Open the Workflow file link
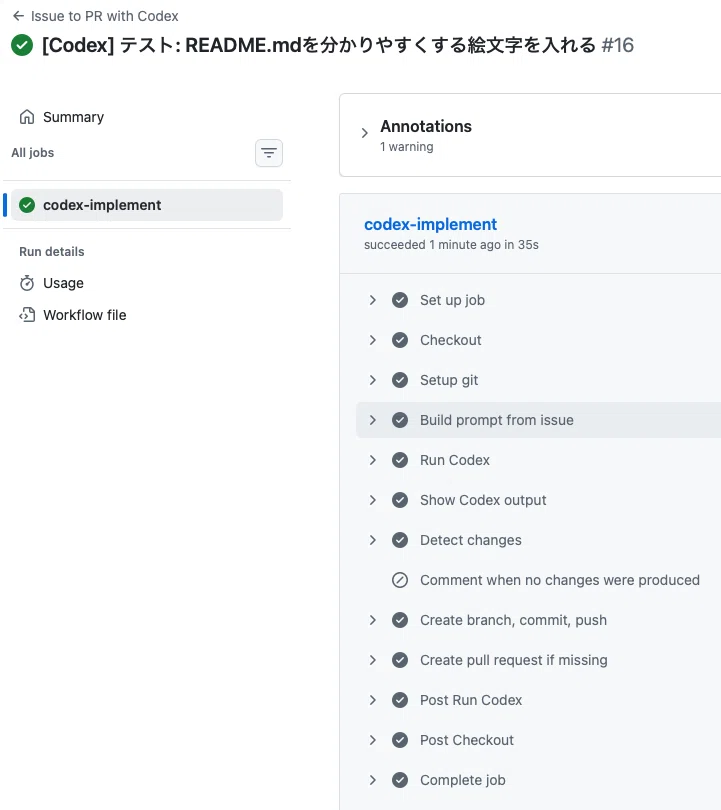 (85, 315)
